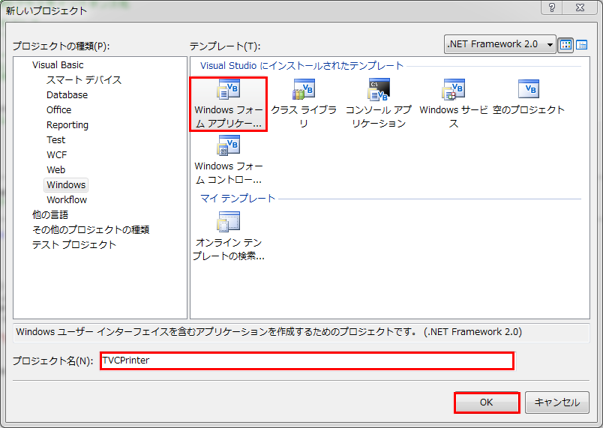The width and height of the screenshot is (603, 428).
Task: Click the キャンセル button
Action: click(557, 403)
